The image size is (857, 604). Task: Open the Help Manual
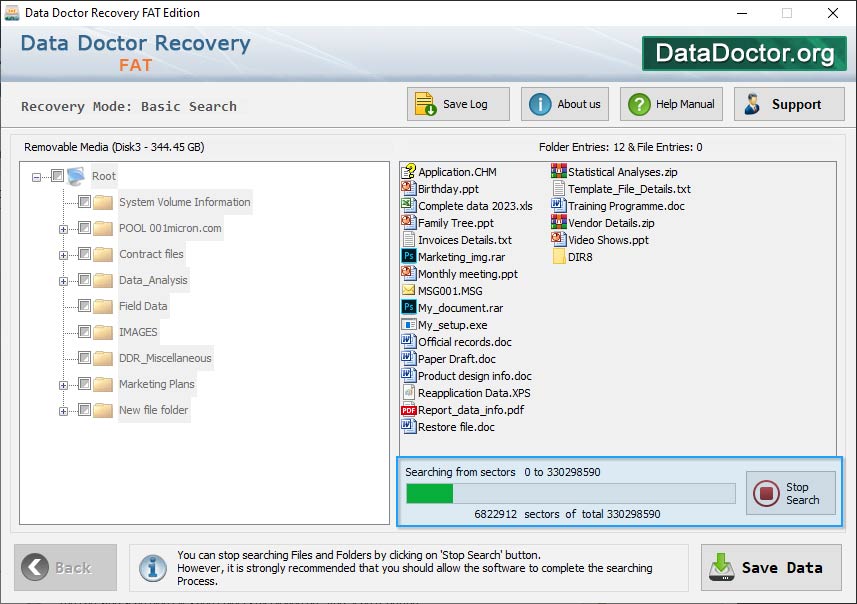tap(671, 104)
